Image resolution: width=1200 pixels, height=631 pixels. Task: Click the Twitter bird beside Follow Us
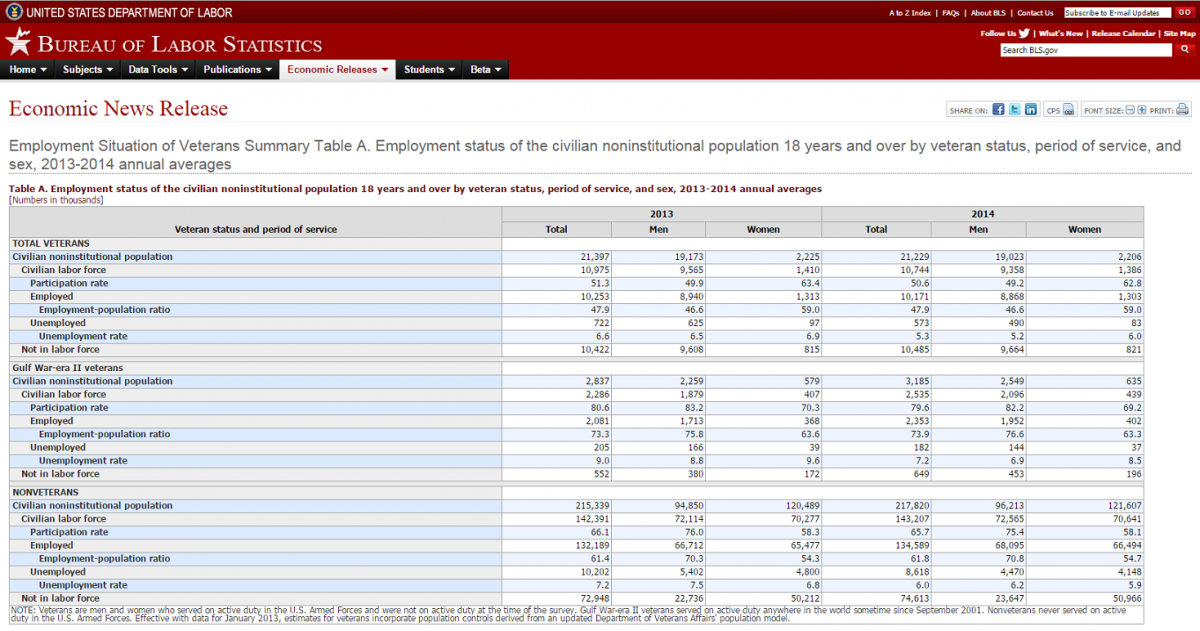coord(1024,33)
